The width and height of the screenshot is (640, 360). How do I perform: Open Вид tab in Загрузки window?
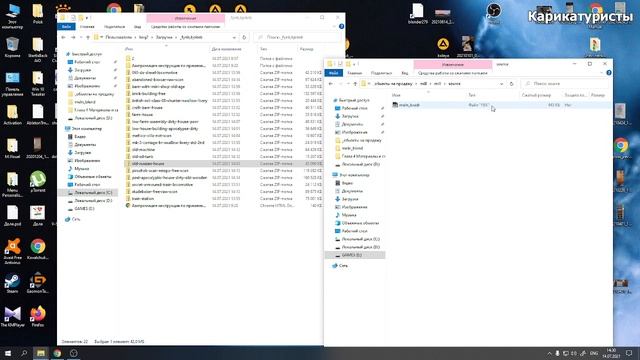coord(138,27)
